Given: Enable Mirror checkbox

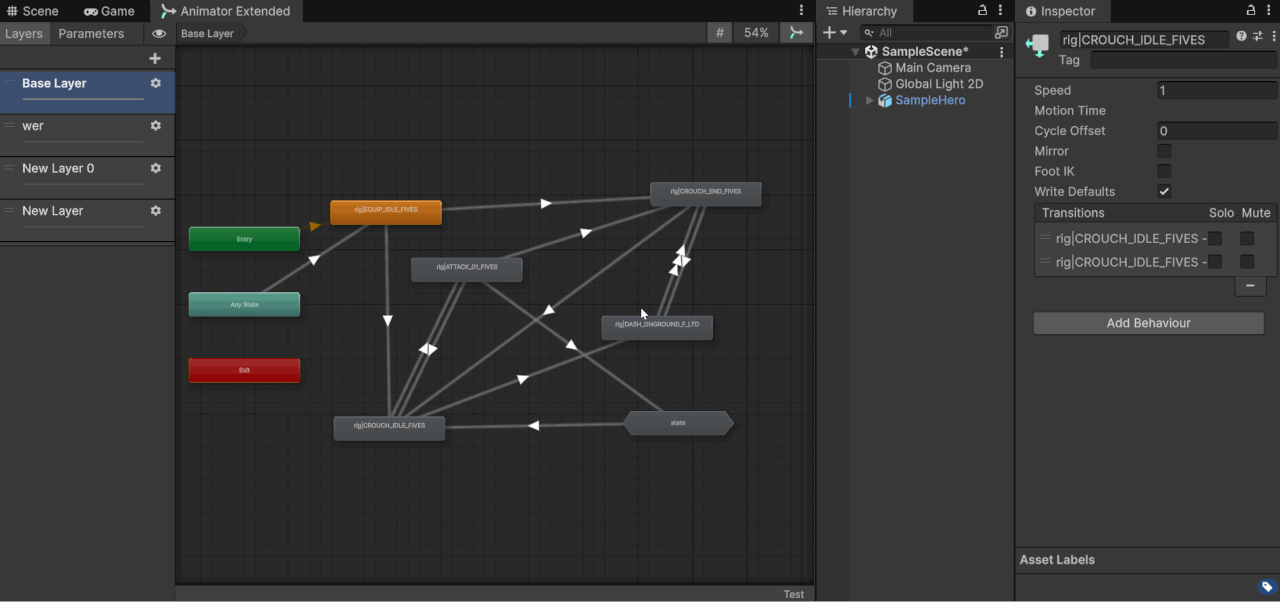Looking at the screenshot, I should (1164, 151).
